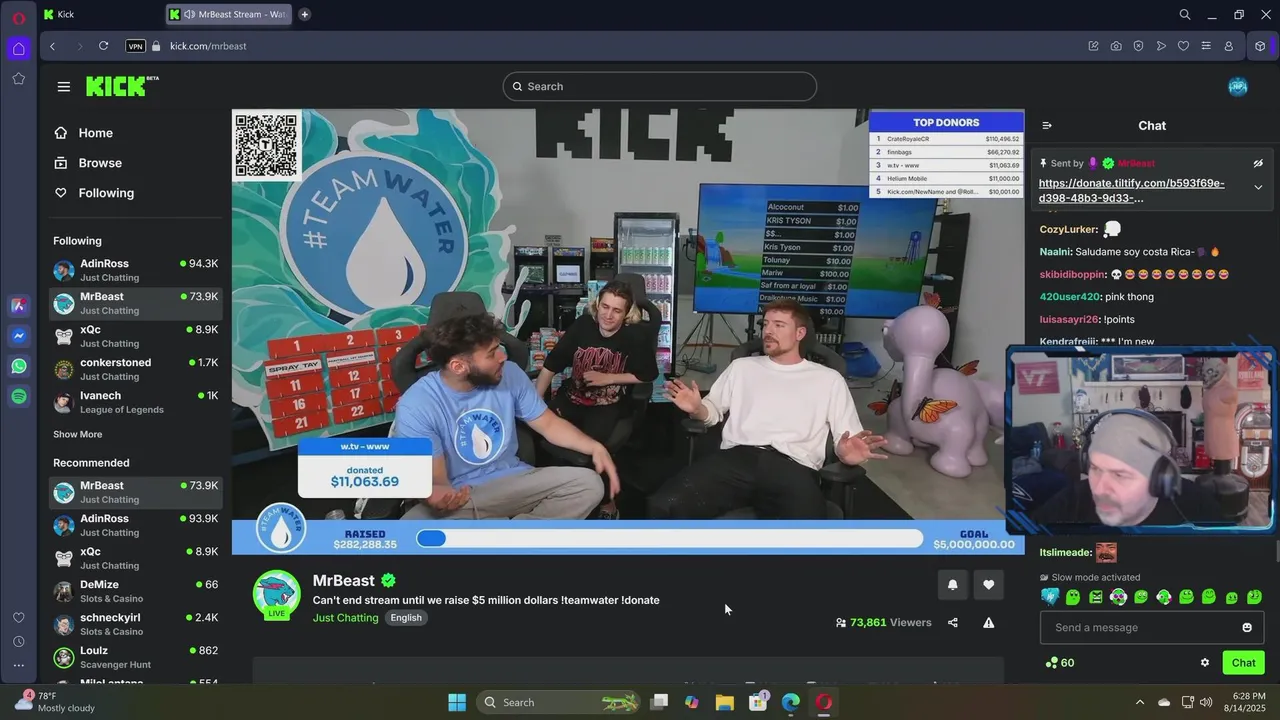The height and width of the screenshot is (720, 1280).
Task: Click the MrBeast live channel avatar
Action: click(277, 595)
